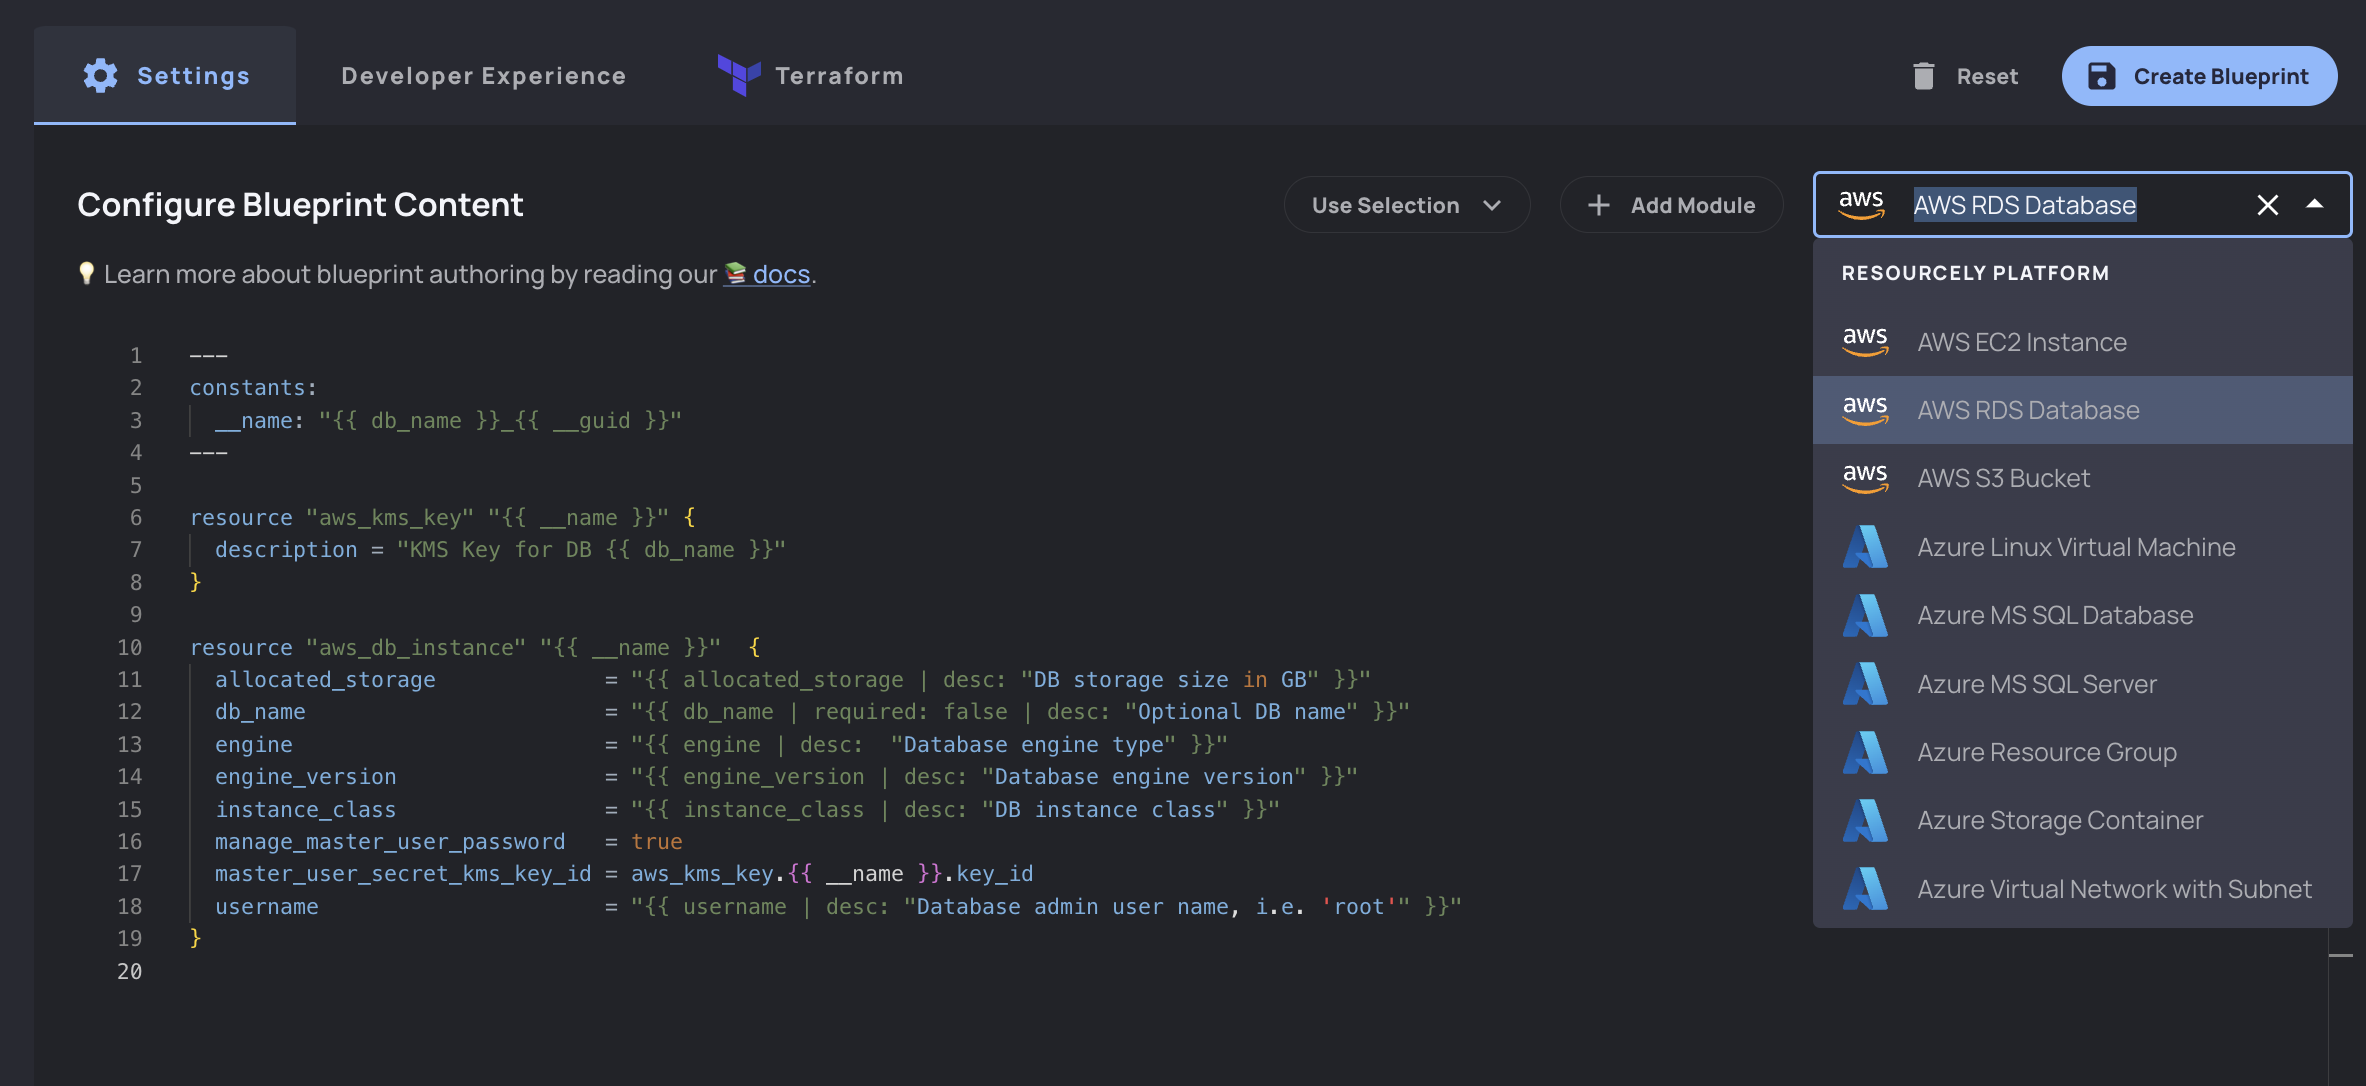The width and height of the screenshot is (2366, 1086).
Task: Clear the AWS RDS Database selection
Action: [x=2267, y=205]
